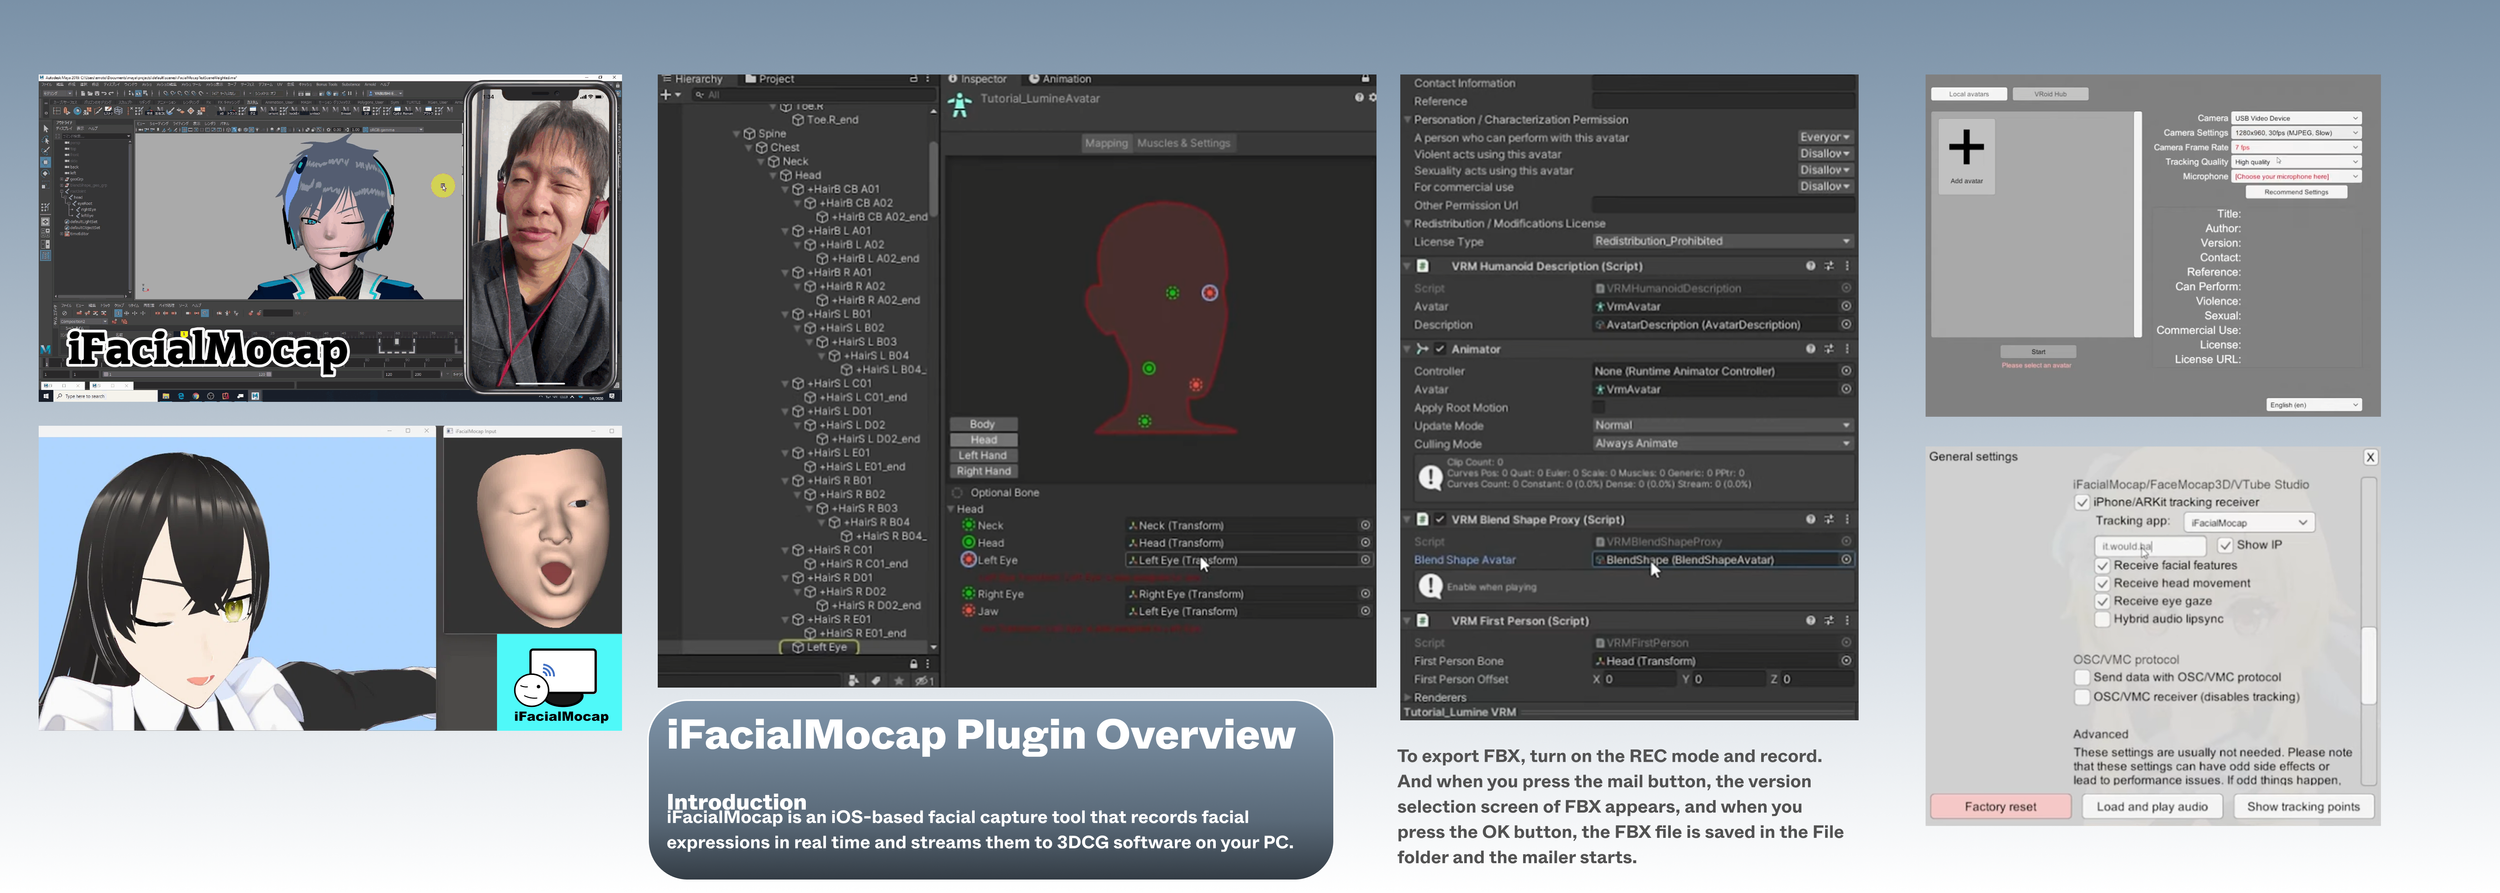Click the hidden objects eye icon in Project footer
Viewport: 2500px width, 893px height.
(x=926, y=681)
